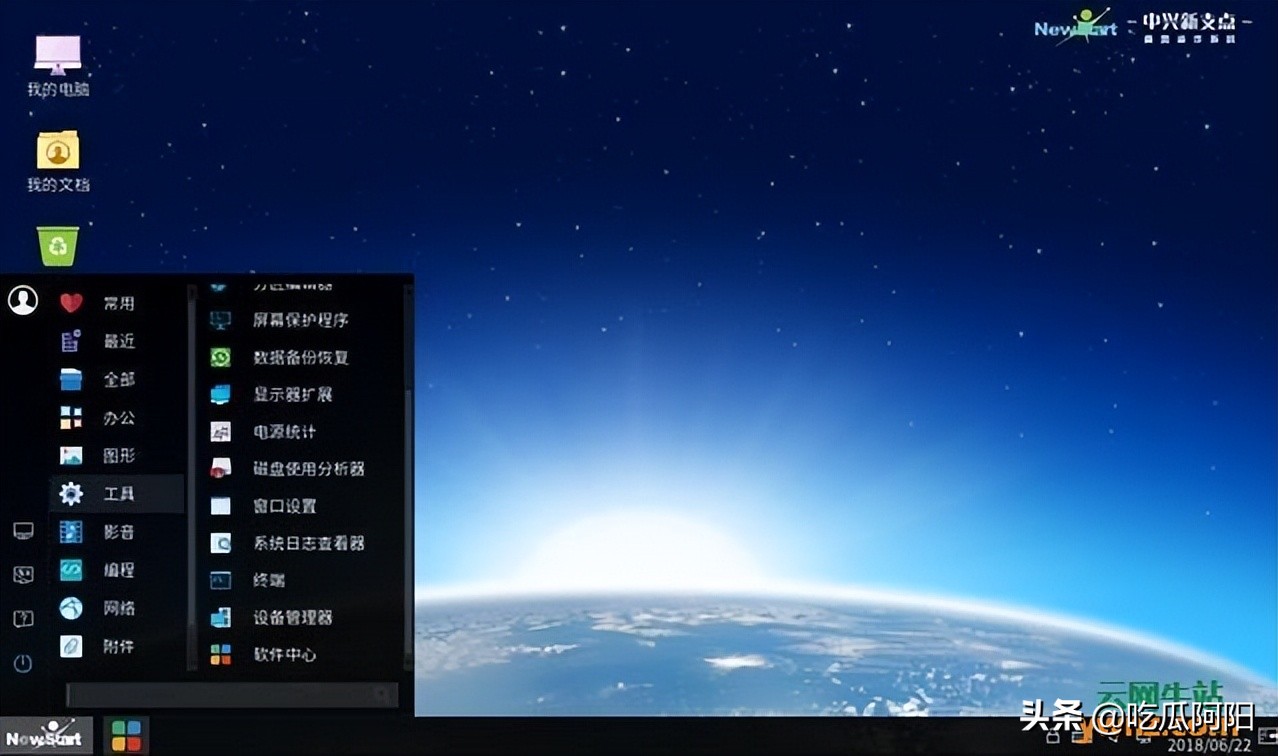
Task: Click the sidebar icon below the monitor icon
Action: pos(23,574)
